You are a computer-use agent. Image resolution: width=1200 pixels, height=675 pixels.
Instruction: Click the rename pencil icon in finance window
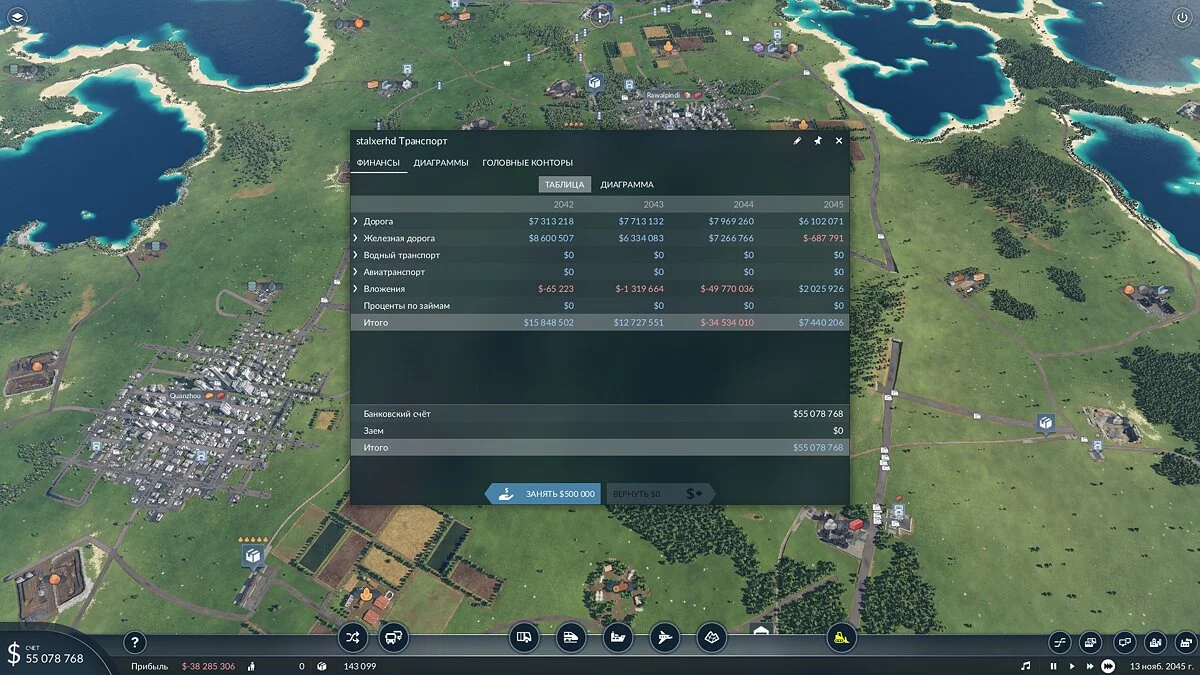tap(797, 141)
